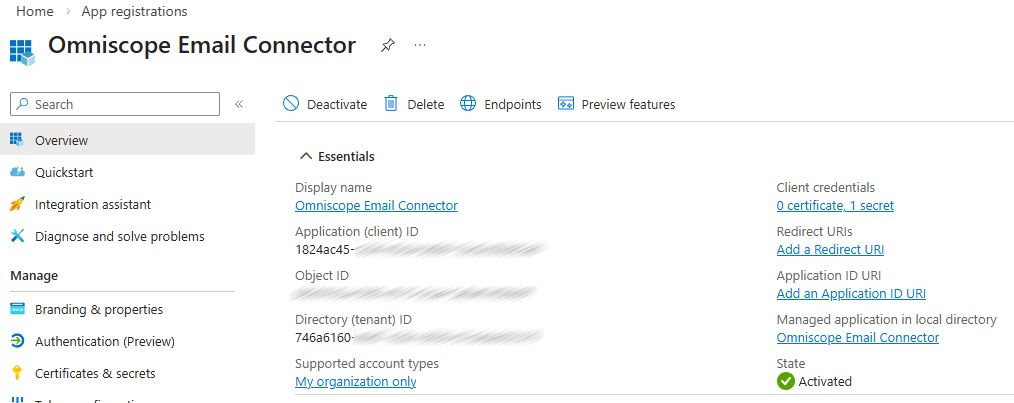
Task: Click the app registration grid icon beside title
Action: click(x=22, y=52)
